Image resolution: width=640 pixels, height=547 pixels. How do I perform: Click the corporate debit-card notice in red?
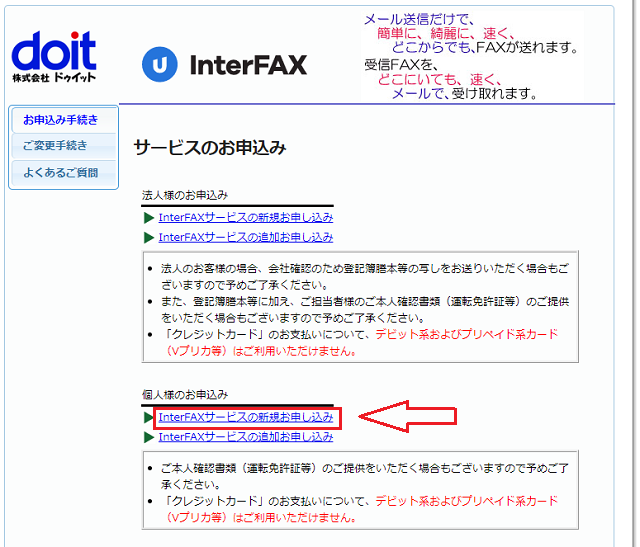(360, 343)
